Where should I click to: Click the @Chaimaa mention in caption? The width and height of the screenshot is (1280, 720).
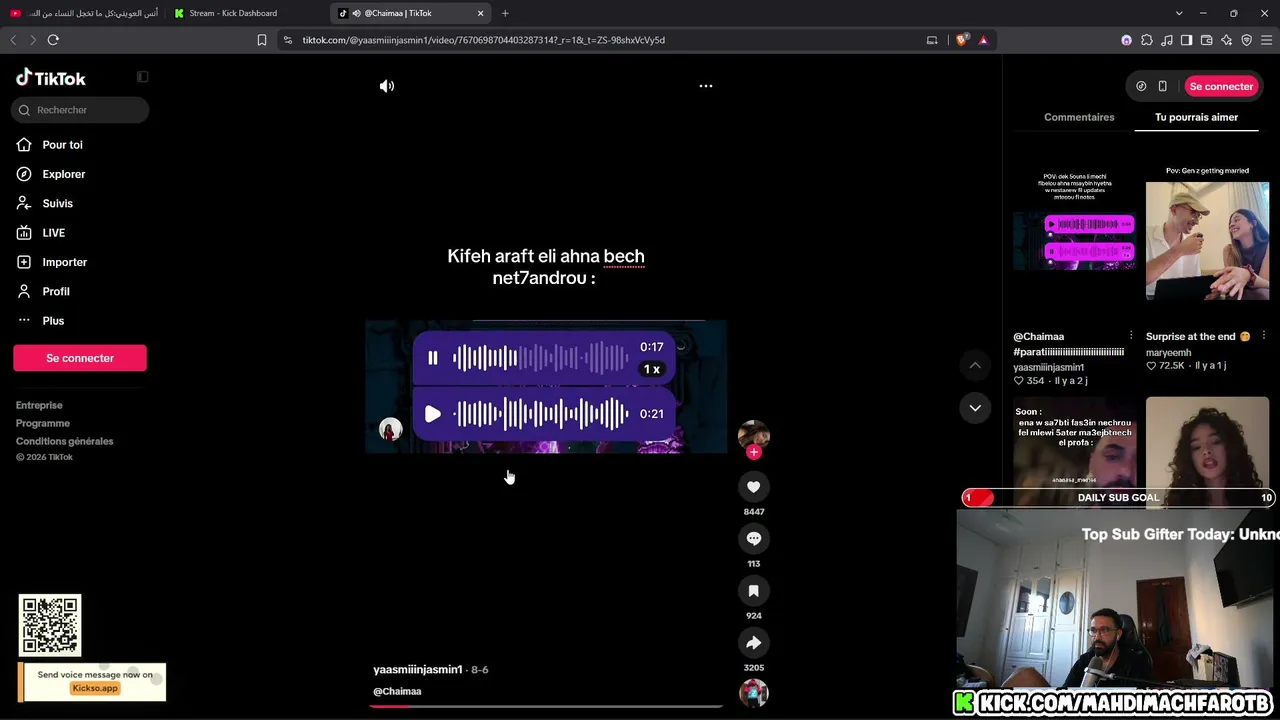[x=397, y=691]
